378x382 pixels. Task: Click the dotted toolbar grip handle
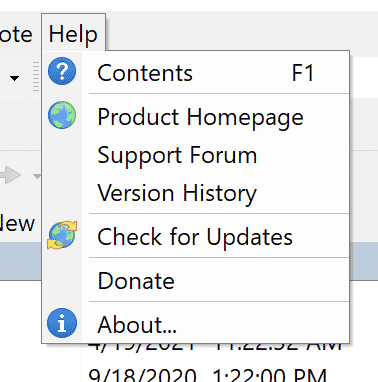[x=36, y=76]
